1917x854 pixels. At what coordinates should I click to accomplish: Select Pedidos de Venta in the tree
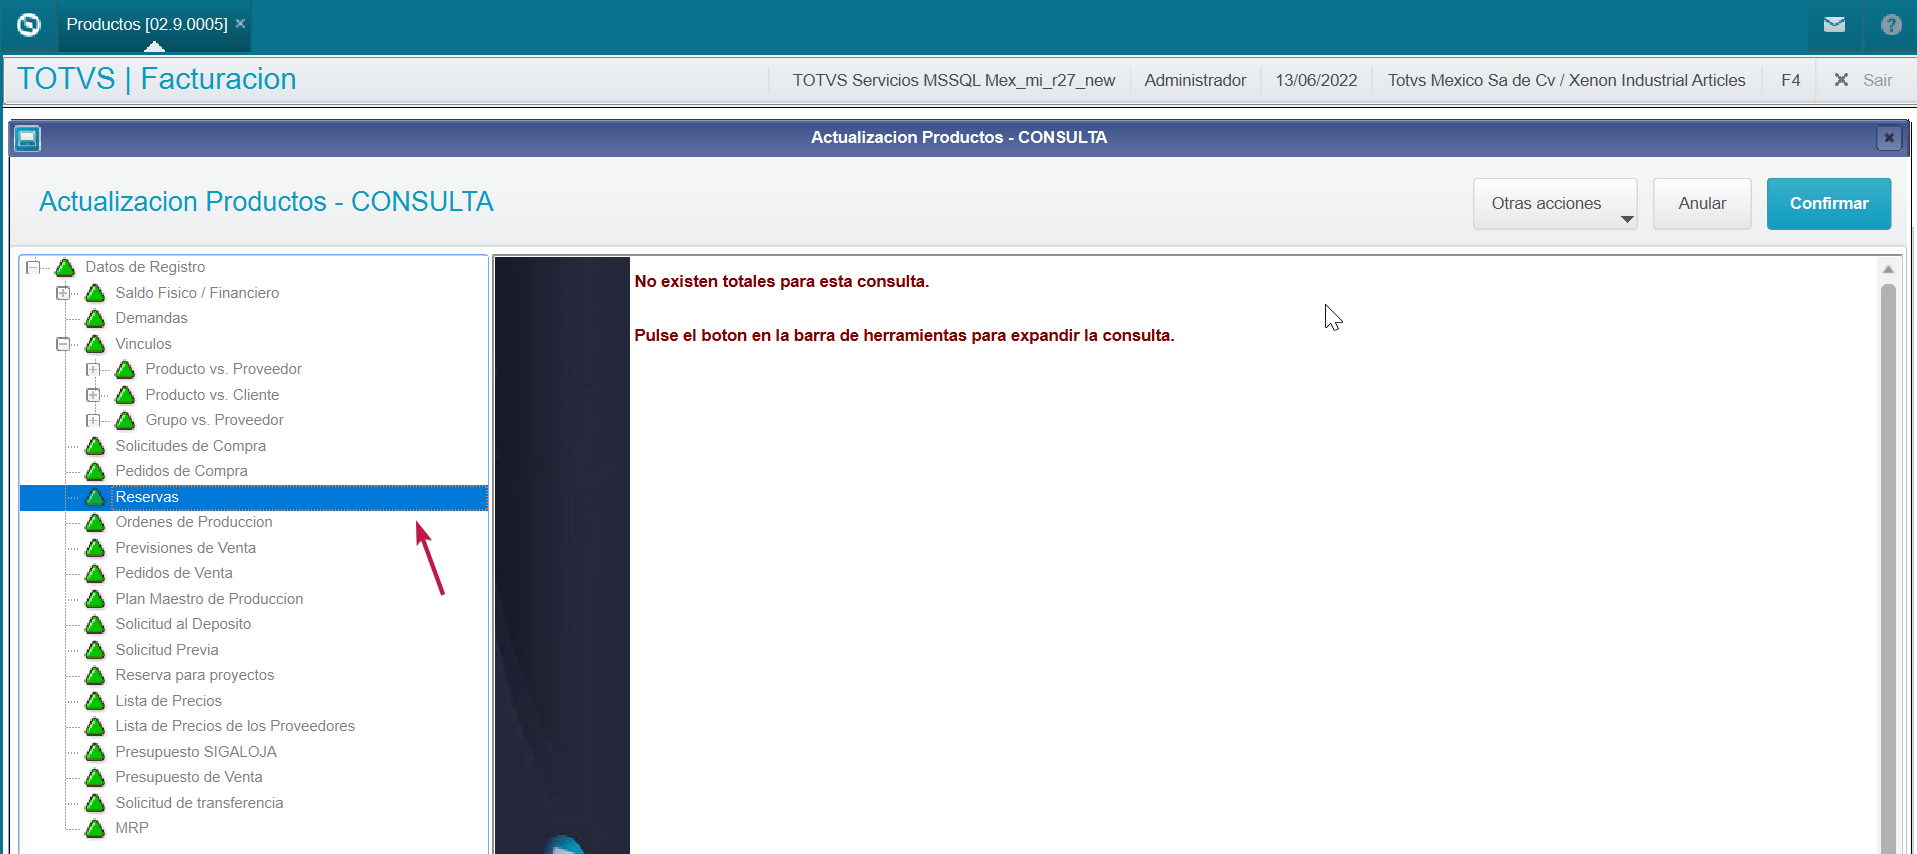click(173, 573)
